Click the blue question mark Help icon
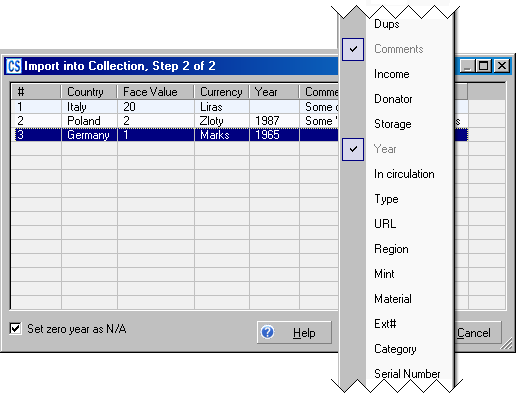 click(268, 332)
